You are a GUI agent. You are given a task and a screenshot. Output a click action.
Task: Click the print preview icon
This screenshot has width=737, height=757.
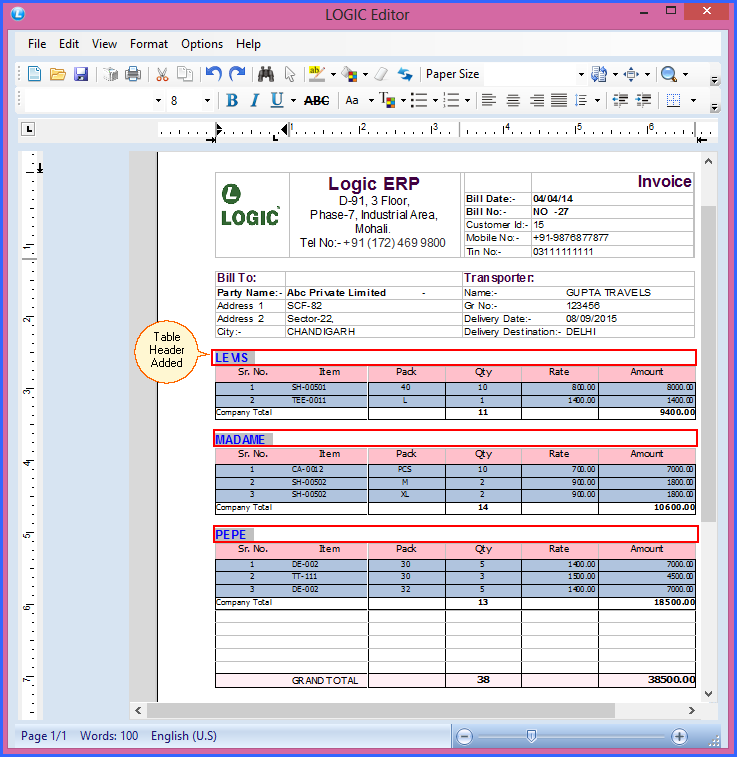coord(111,74)
